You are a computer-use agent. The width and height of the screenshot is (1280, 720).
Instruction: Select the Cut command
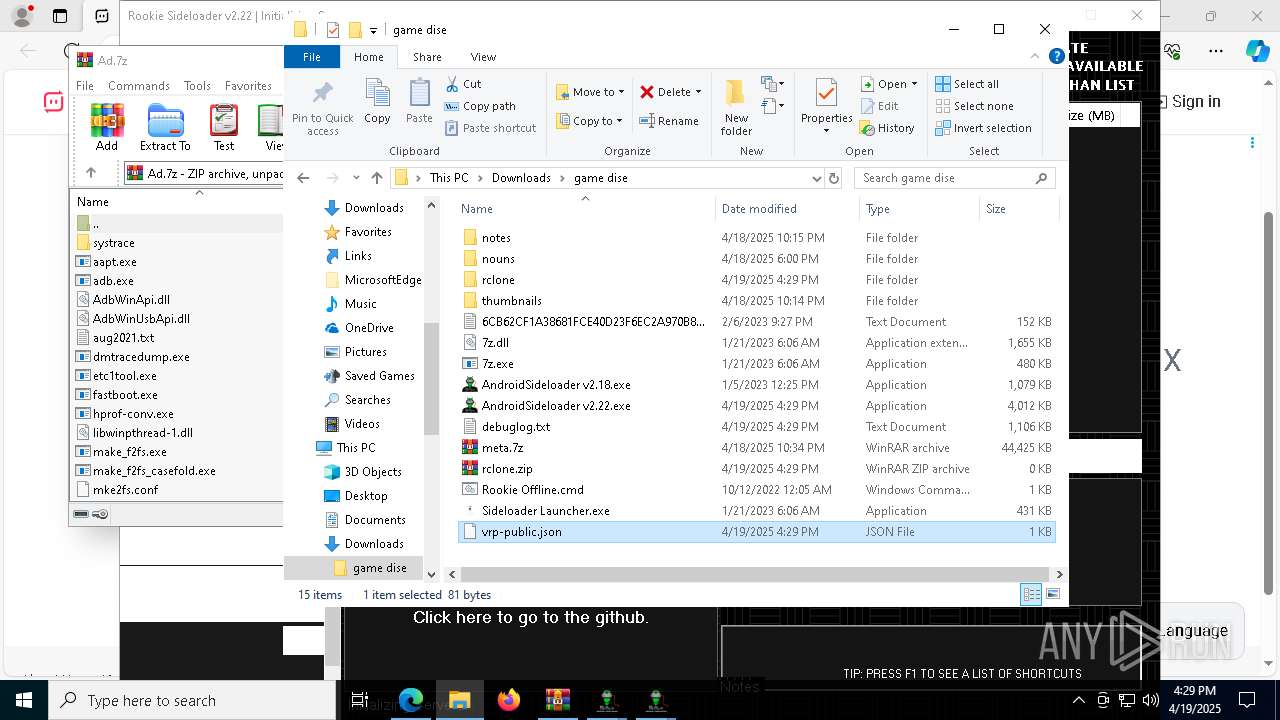coord(463,84)
